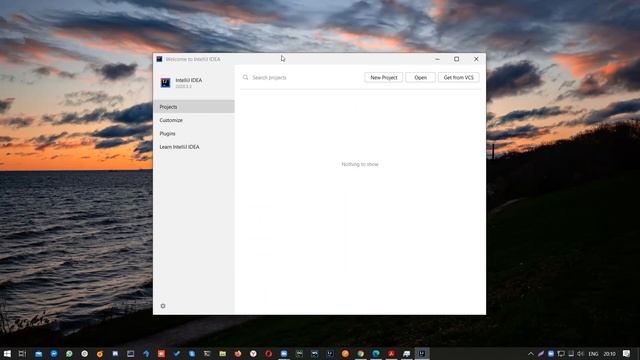Switch to the Customize tab
The width and height of the screenshot is (640, 360).
194,120
